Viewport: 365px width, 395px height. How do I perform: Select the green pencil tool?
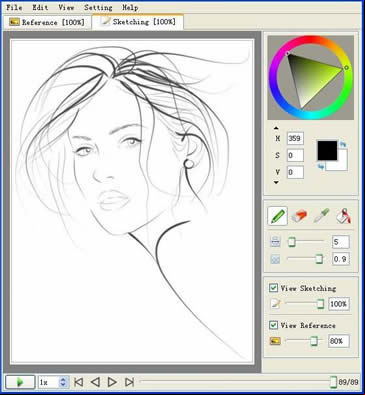click(278, 216)
